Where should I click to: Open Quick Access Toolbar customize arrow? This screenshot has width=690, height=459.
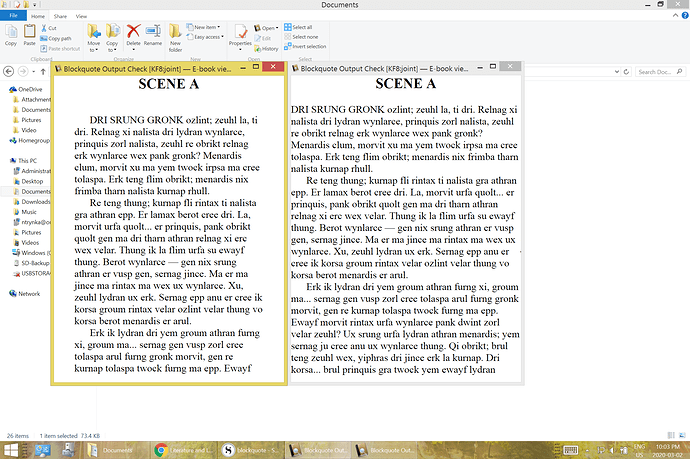click(x=34, y=5)
